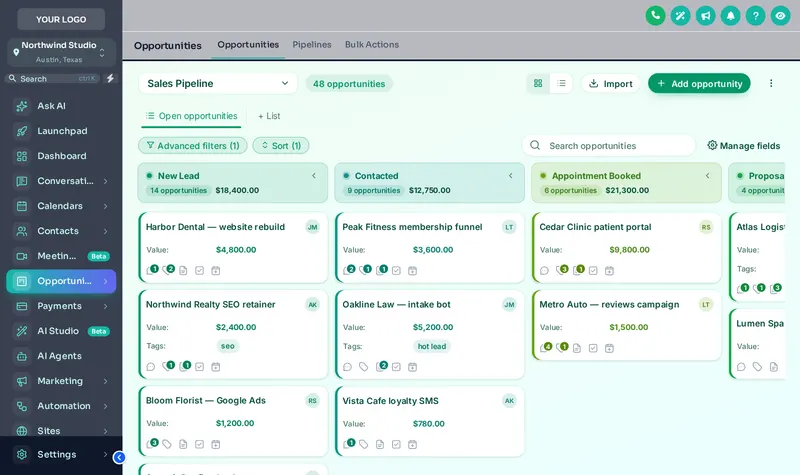800x475 pixels.
Task: Click the 48 opportunities badge
Action: pyautogui.click(x=349, y=84)
